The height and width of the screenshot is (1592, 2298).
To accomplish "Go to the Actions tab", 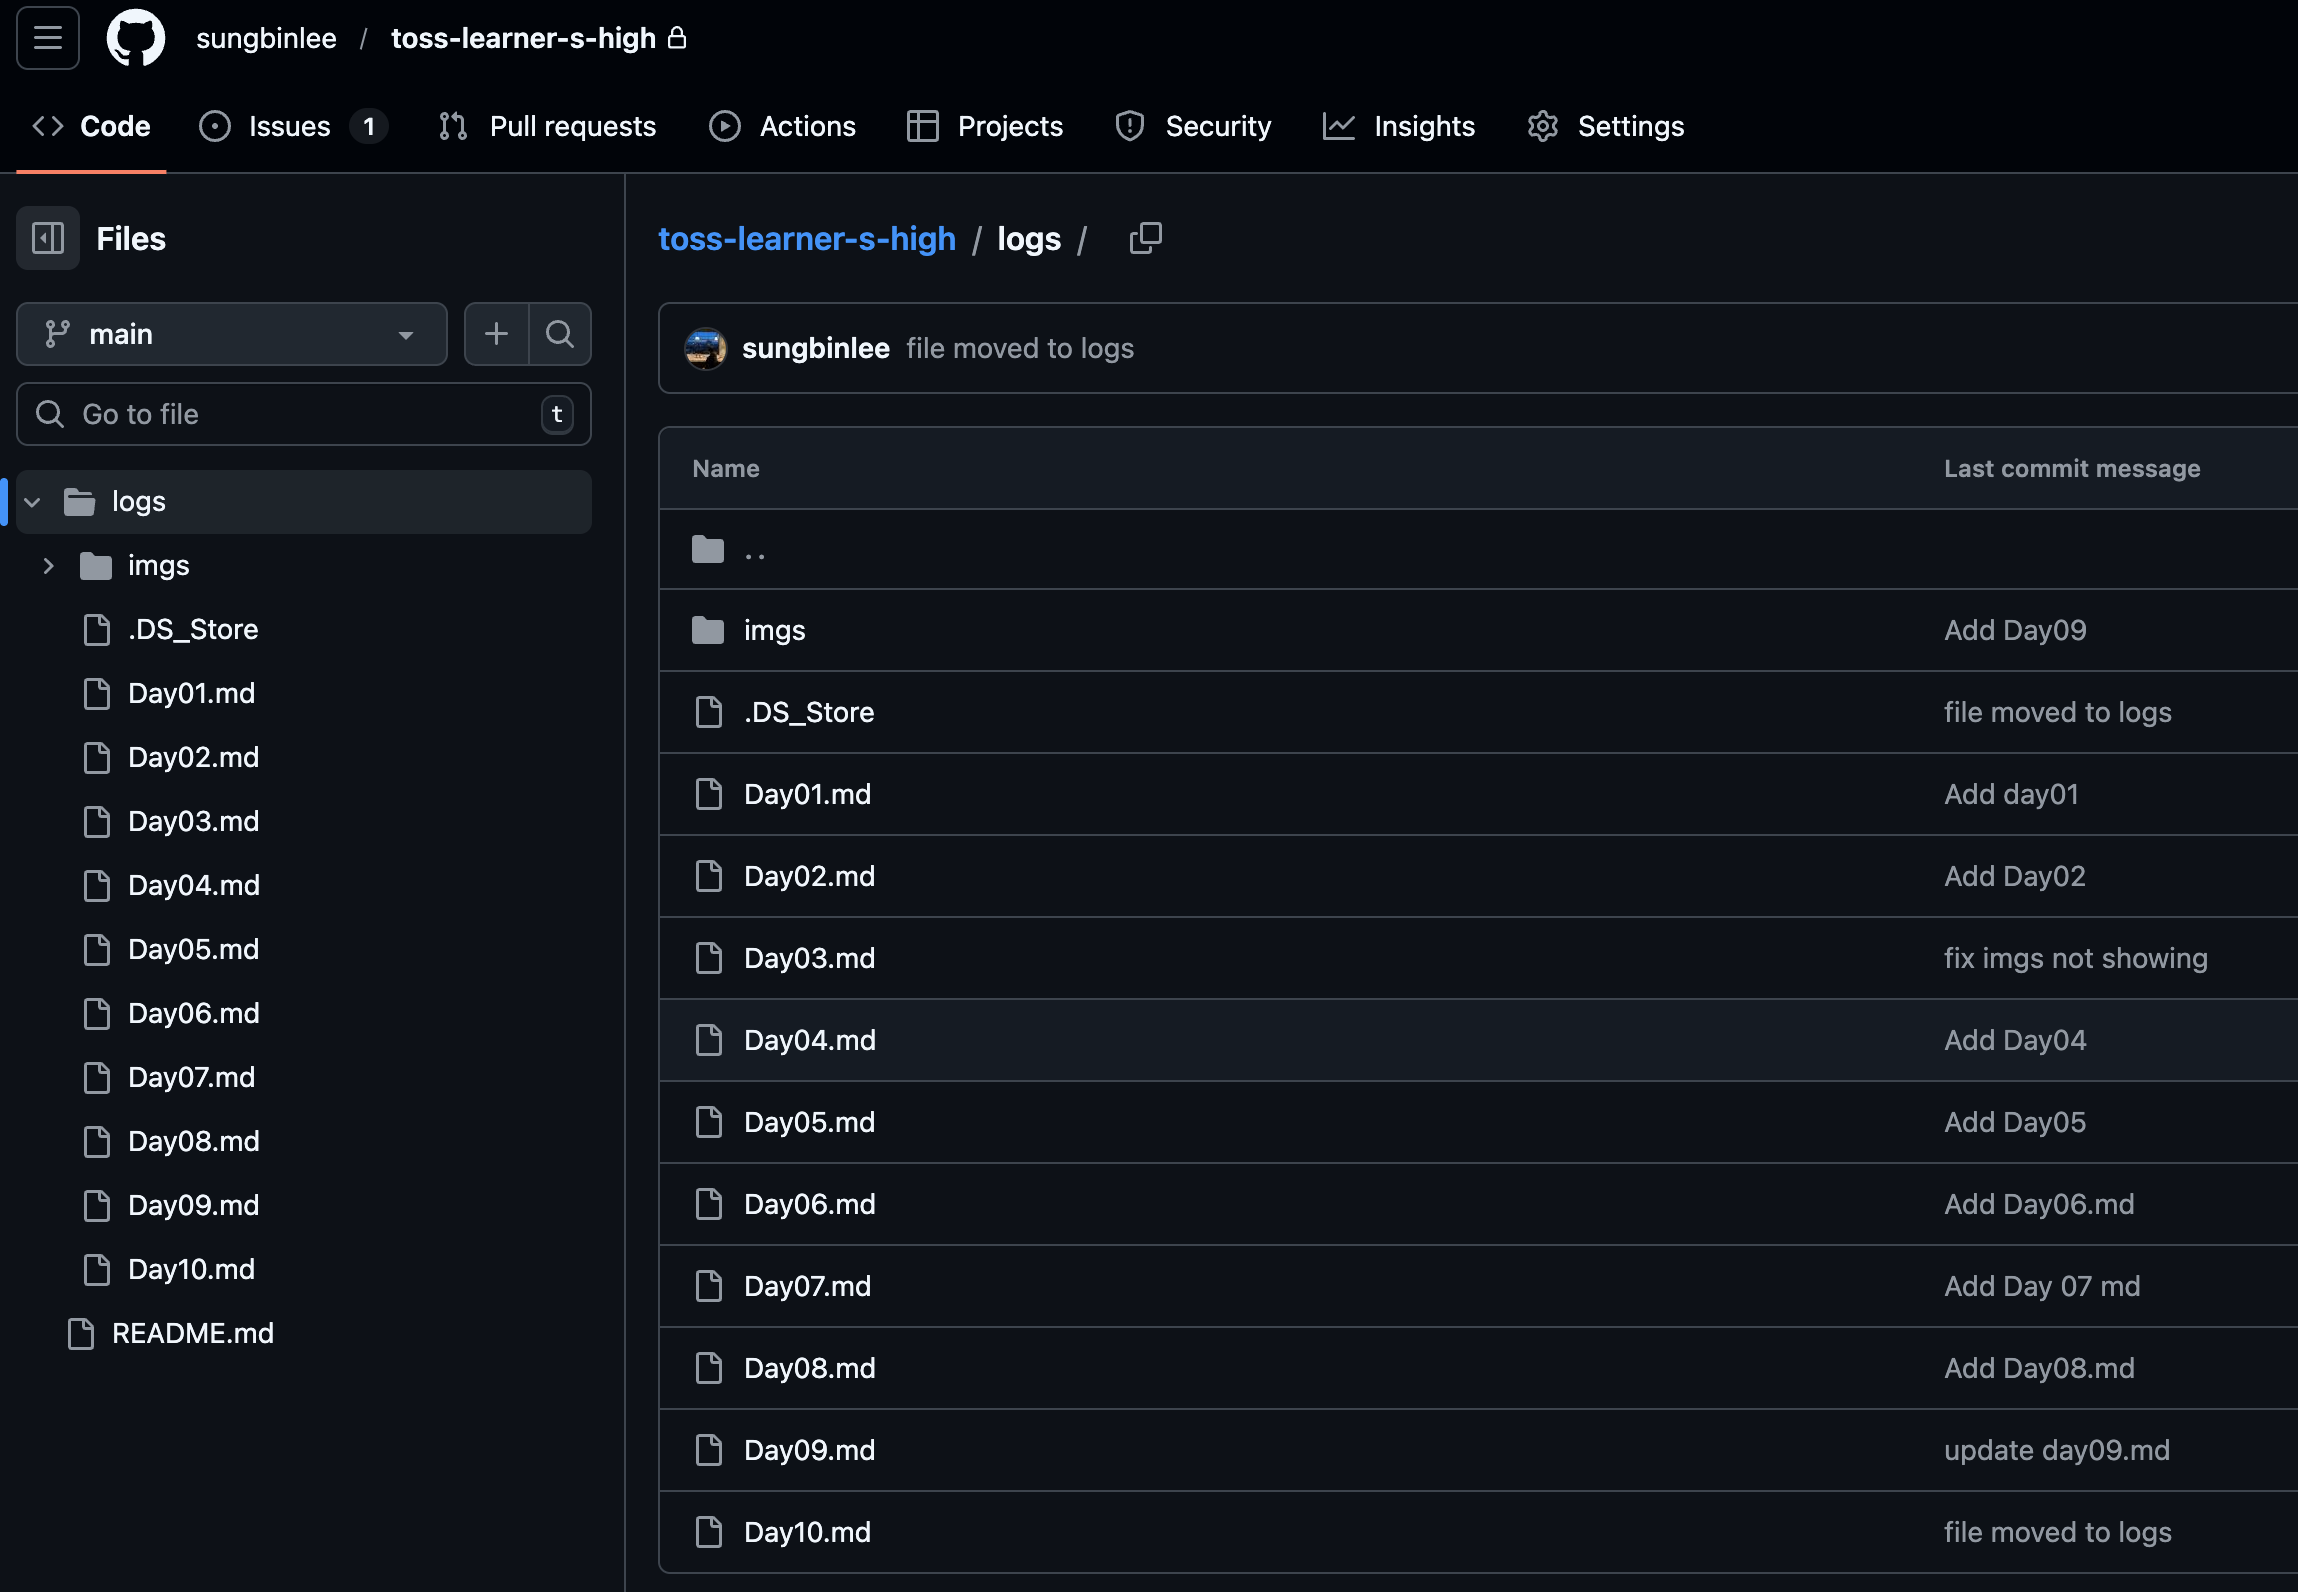I will tap(806, 126).
